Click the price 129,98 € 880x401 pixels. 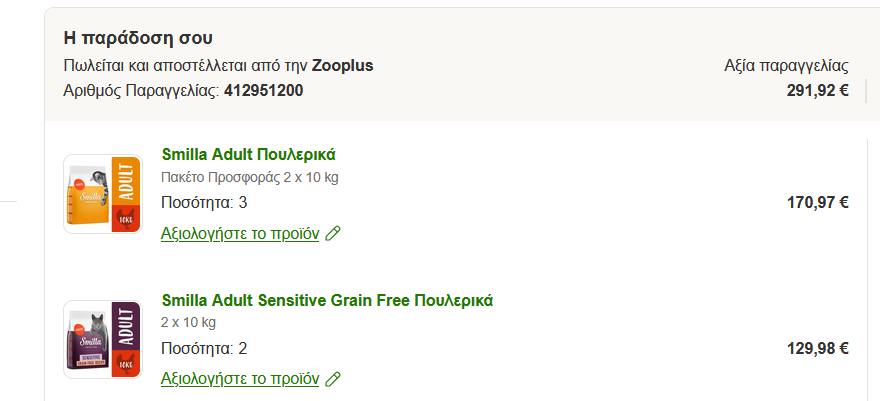817,349
